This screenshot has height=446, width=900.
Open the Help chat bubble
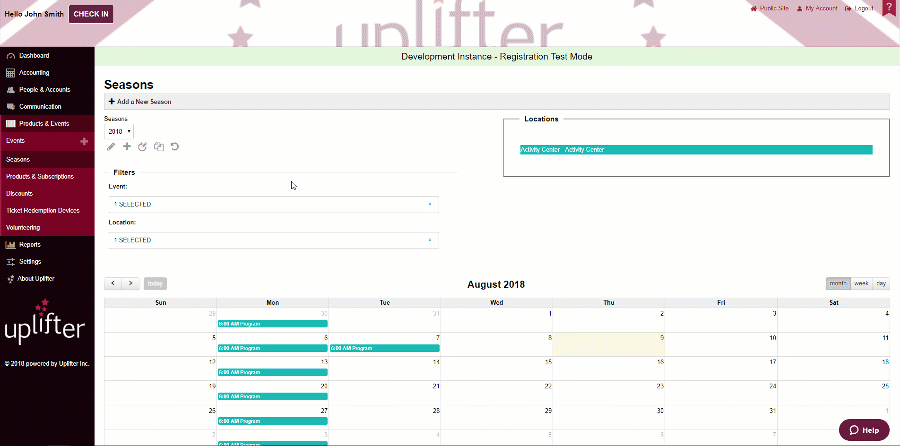pyautogui.click(x=863, y=430)
